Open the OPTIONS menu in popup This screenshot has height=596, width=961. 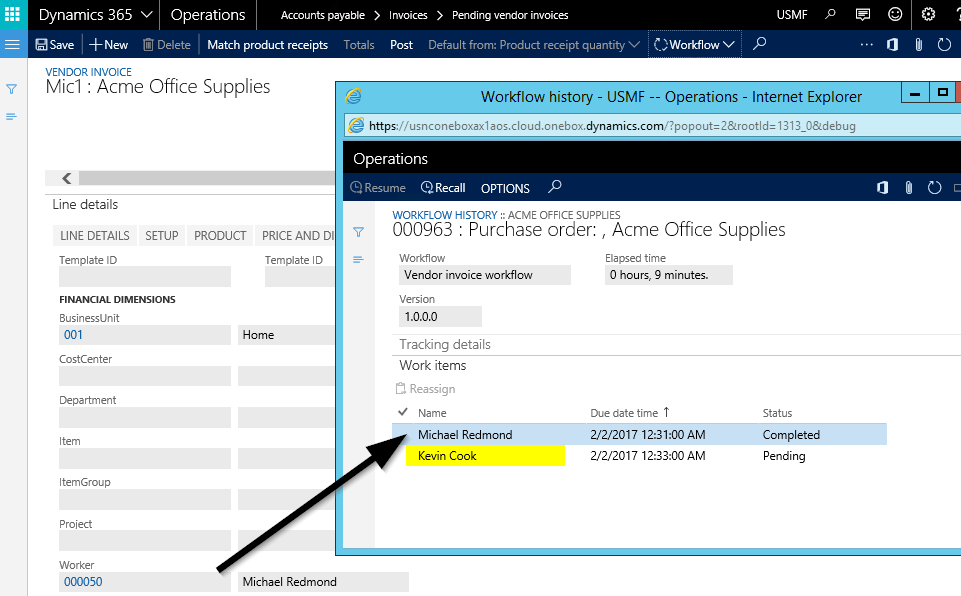pos(505,188)
